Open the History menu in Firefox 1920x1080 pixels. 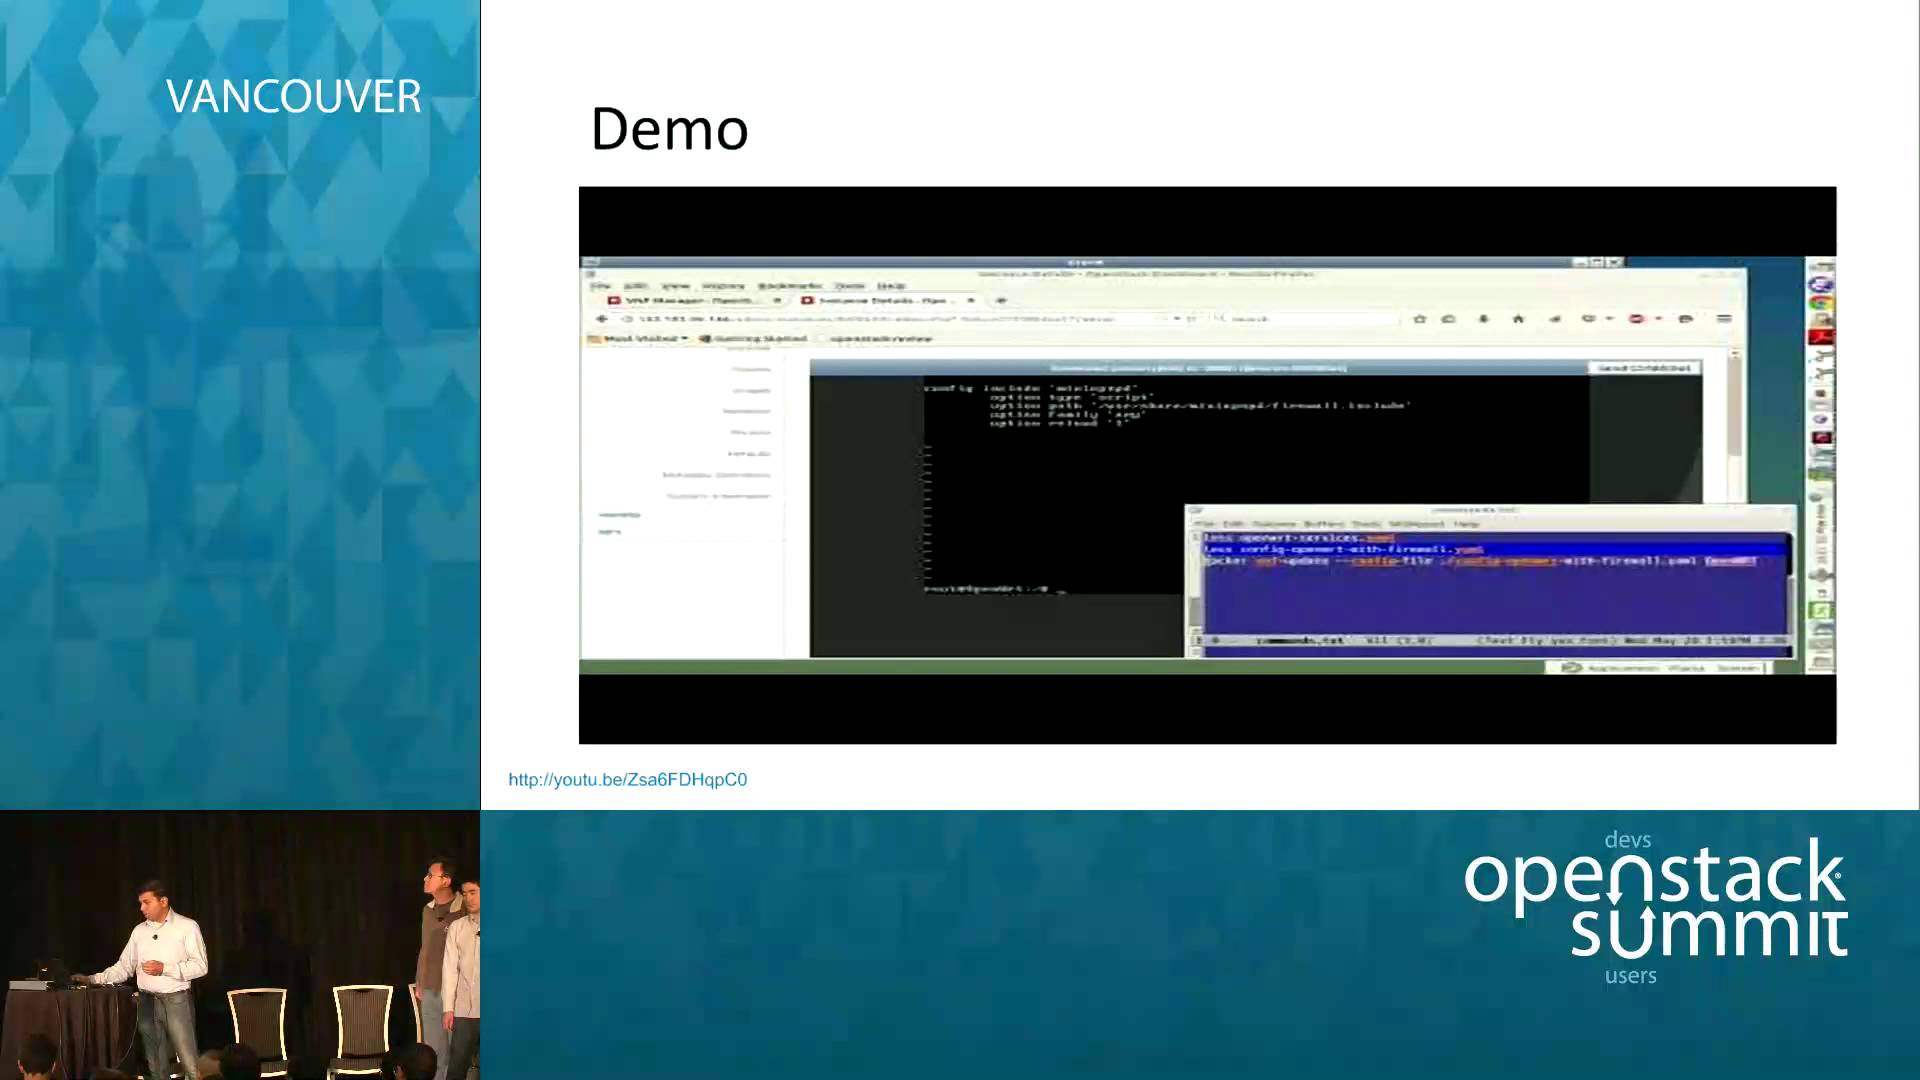(x=722, y=286)
